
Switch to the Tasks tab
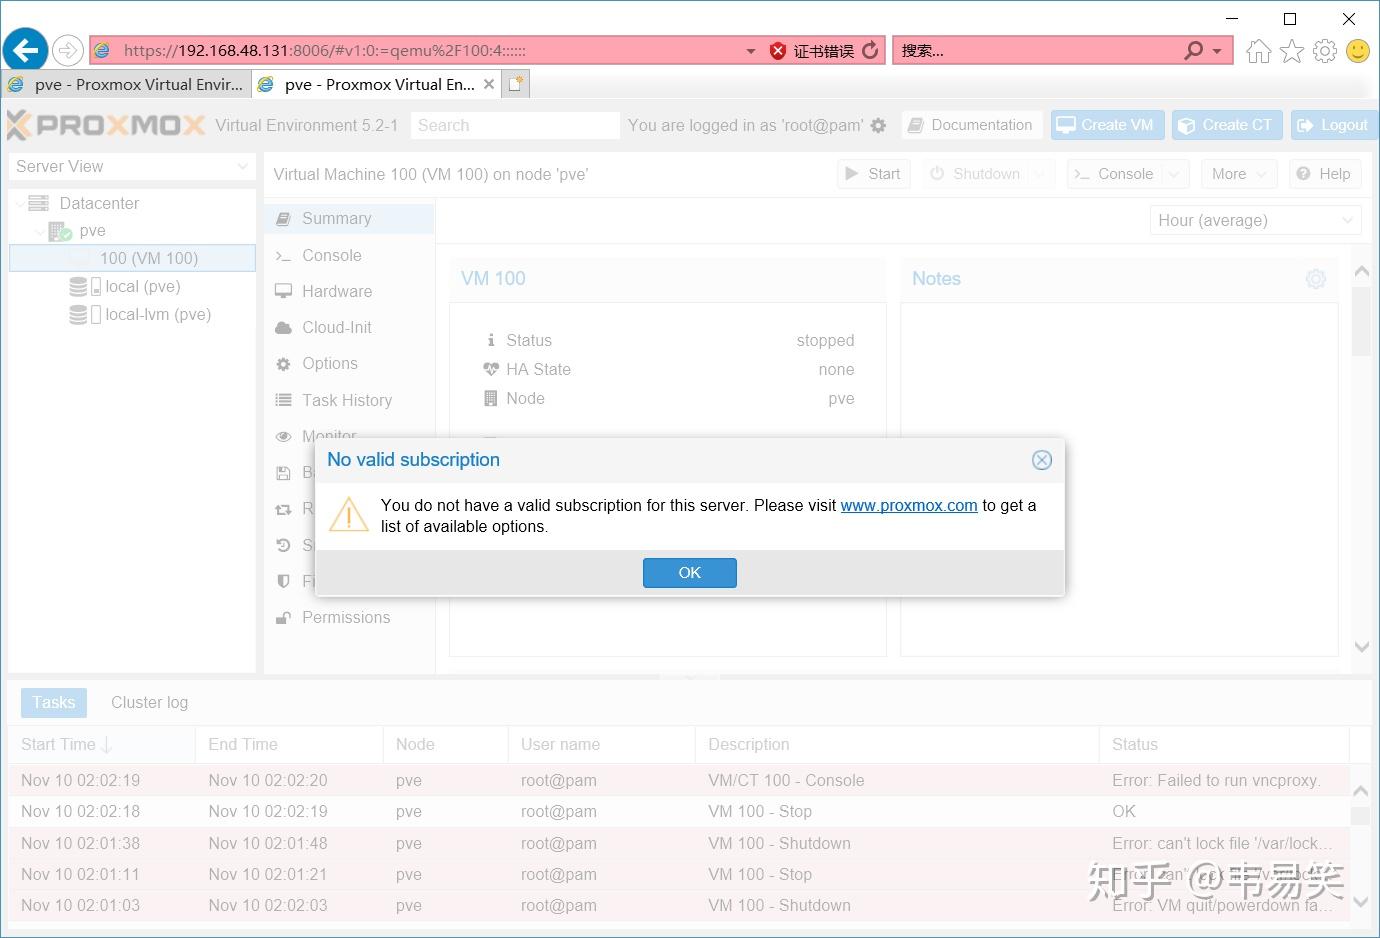[x=54, y=703]
